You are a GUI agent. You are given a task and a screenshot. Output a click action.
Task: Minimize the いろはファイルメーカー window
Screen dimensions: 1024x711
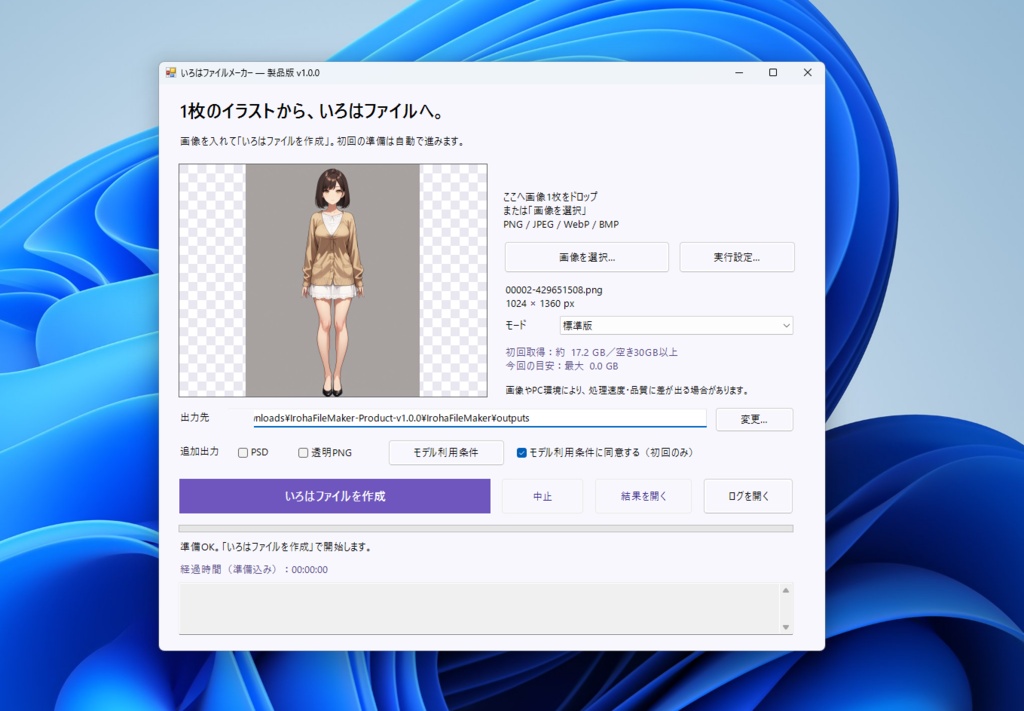click(x=739, y=72)
